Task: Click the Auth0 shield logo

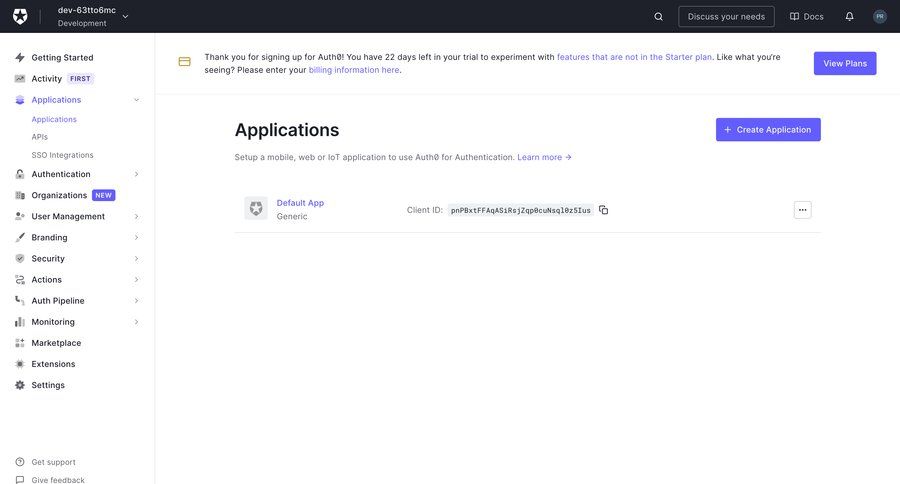Action: coord(20,16)
